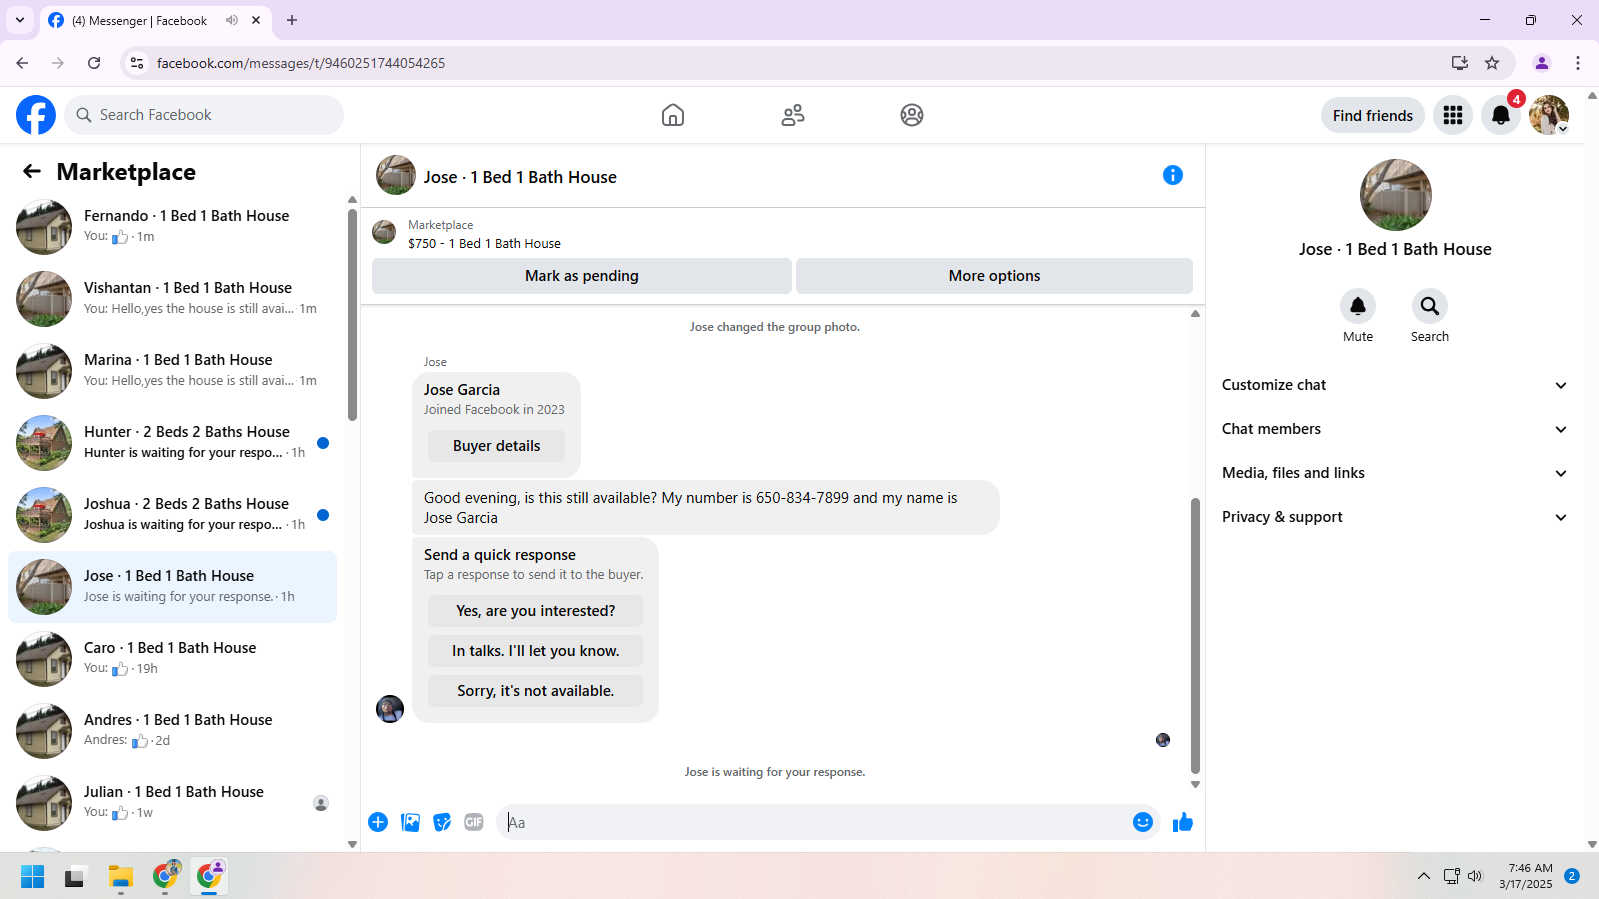Focus the Search Facebook field
The height and width of the screenshot is (899, 1599).
[x=204, y=115]
